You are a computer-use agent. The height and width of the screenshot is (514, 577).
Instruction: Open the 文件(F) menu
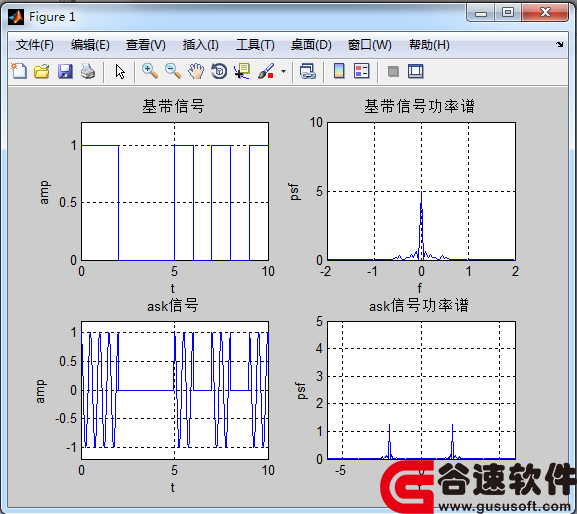tap(35, 45)
